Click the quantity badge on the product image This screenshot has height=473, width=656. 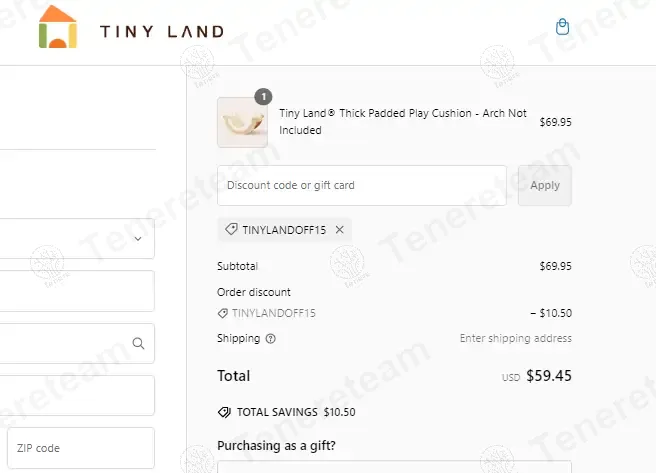262,97
